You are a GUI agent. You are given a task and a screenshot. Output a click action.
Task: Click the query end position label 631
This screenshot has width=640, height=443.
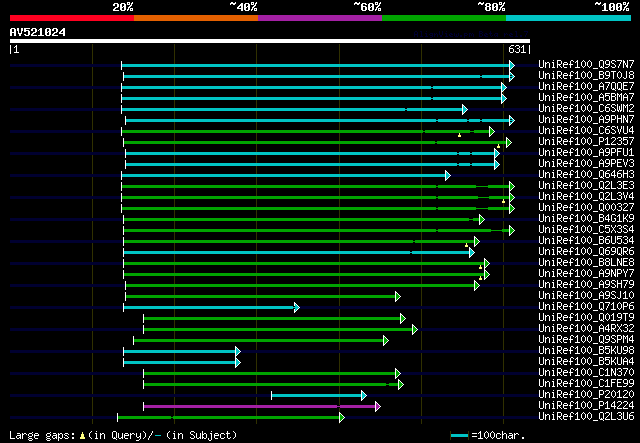(x=517, y=49)
